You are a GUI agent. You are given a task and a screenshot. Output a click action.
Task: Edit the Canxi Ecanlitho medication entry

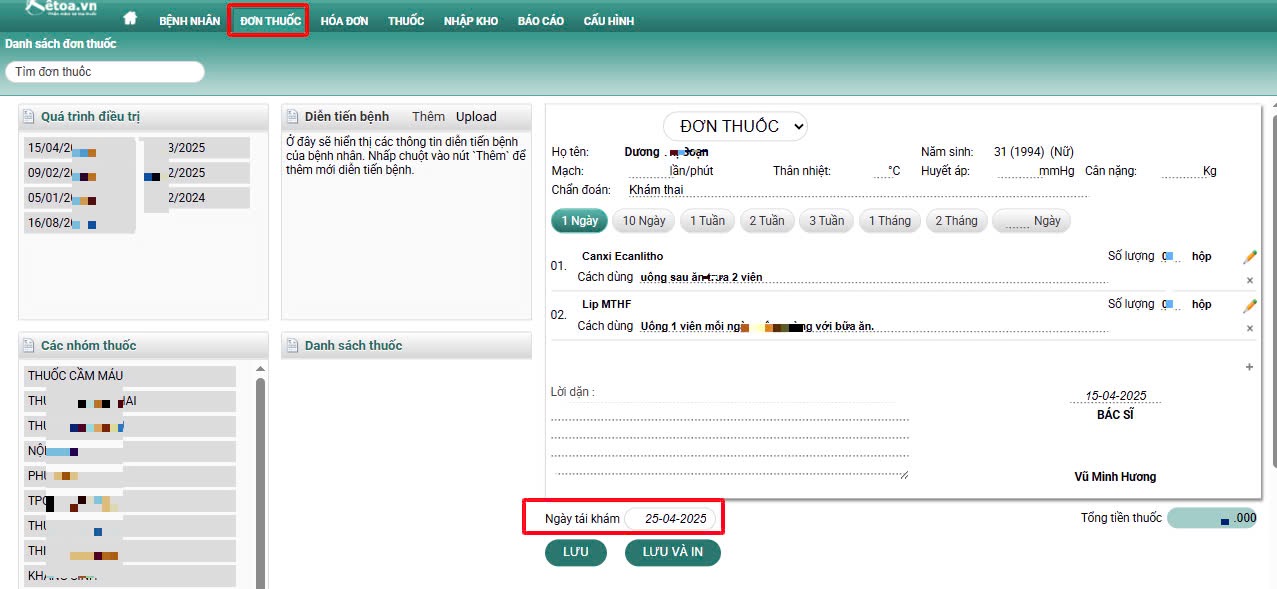[1249, 257]
